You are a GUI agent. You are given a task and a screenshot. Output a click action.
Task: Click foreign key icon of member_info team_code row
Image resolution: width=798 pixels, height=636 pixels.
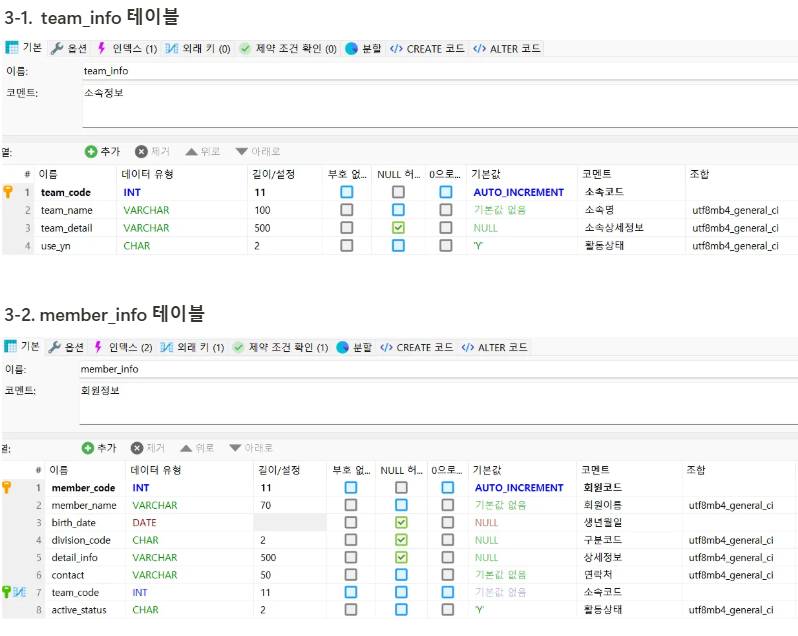coord(19,592)
